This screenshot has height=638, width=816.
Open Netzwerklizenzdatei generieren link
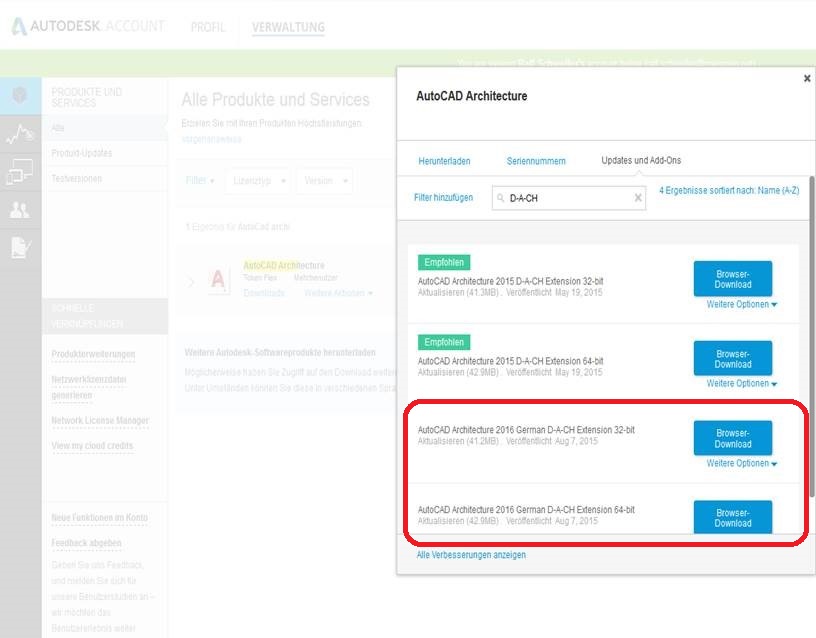coord(88,387)
